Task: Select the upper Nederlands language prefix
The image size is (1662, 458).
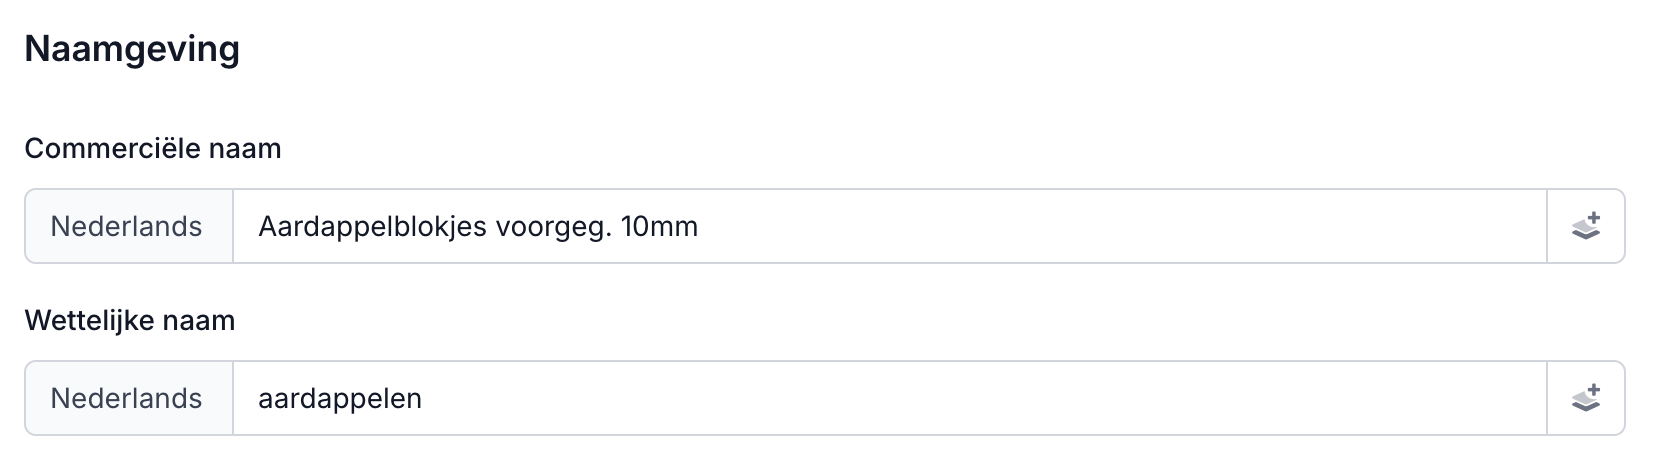Action: [127, 226]
